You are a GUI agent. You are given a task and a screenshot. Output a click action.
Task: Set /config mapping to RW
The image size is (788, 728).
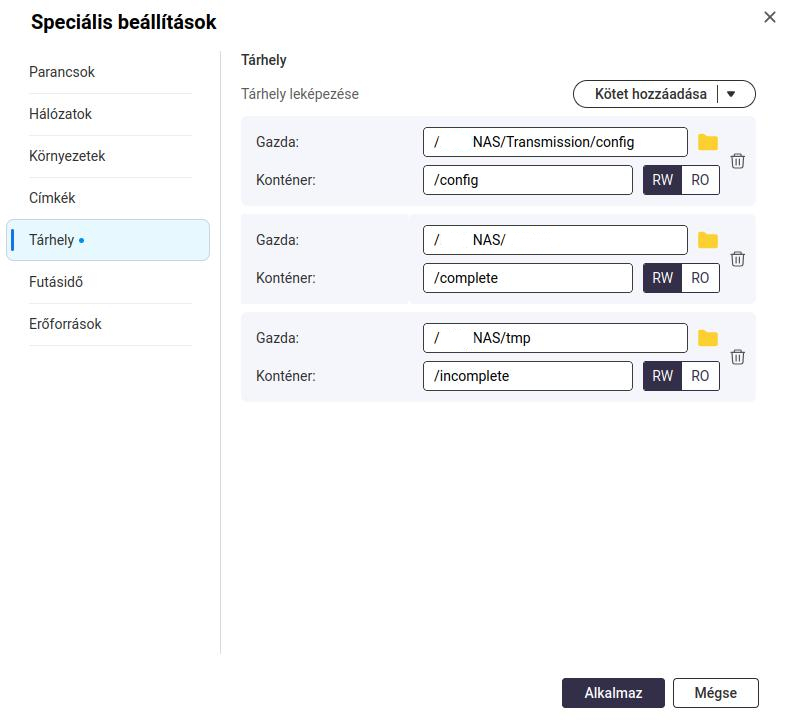point(662,180)
